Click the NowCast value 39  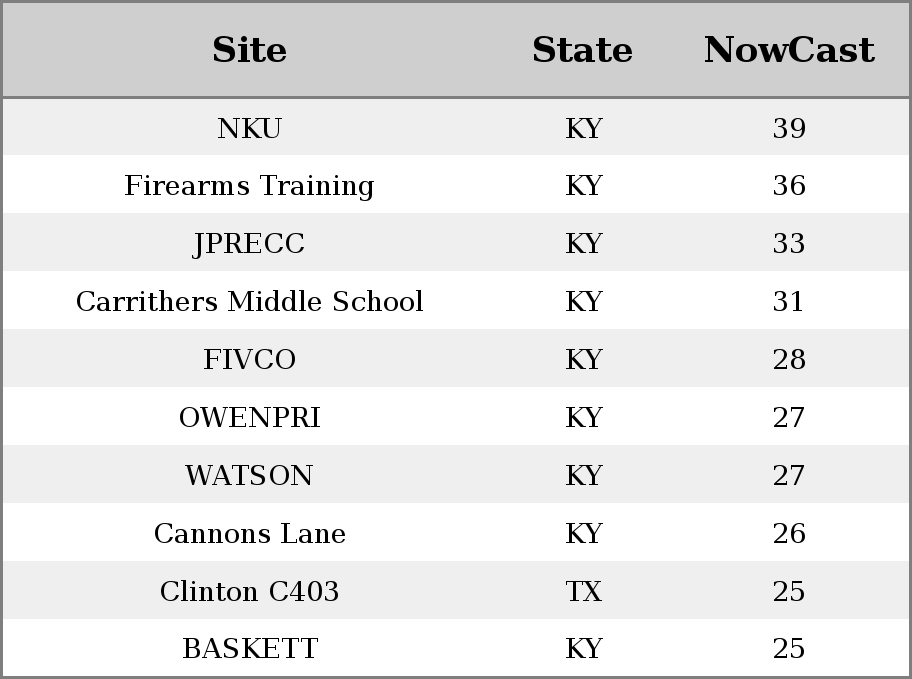pos(789,128)
